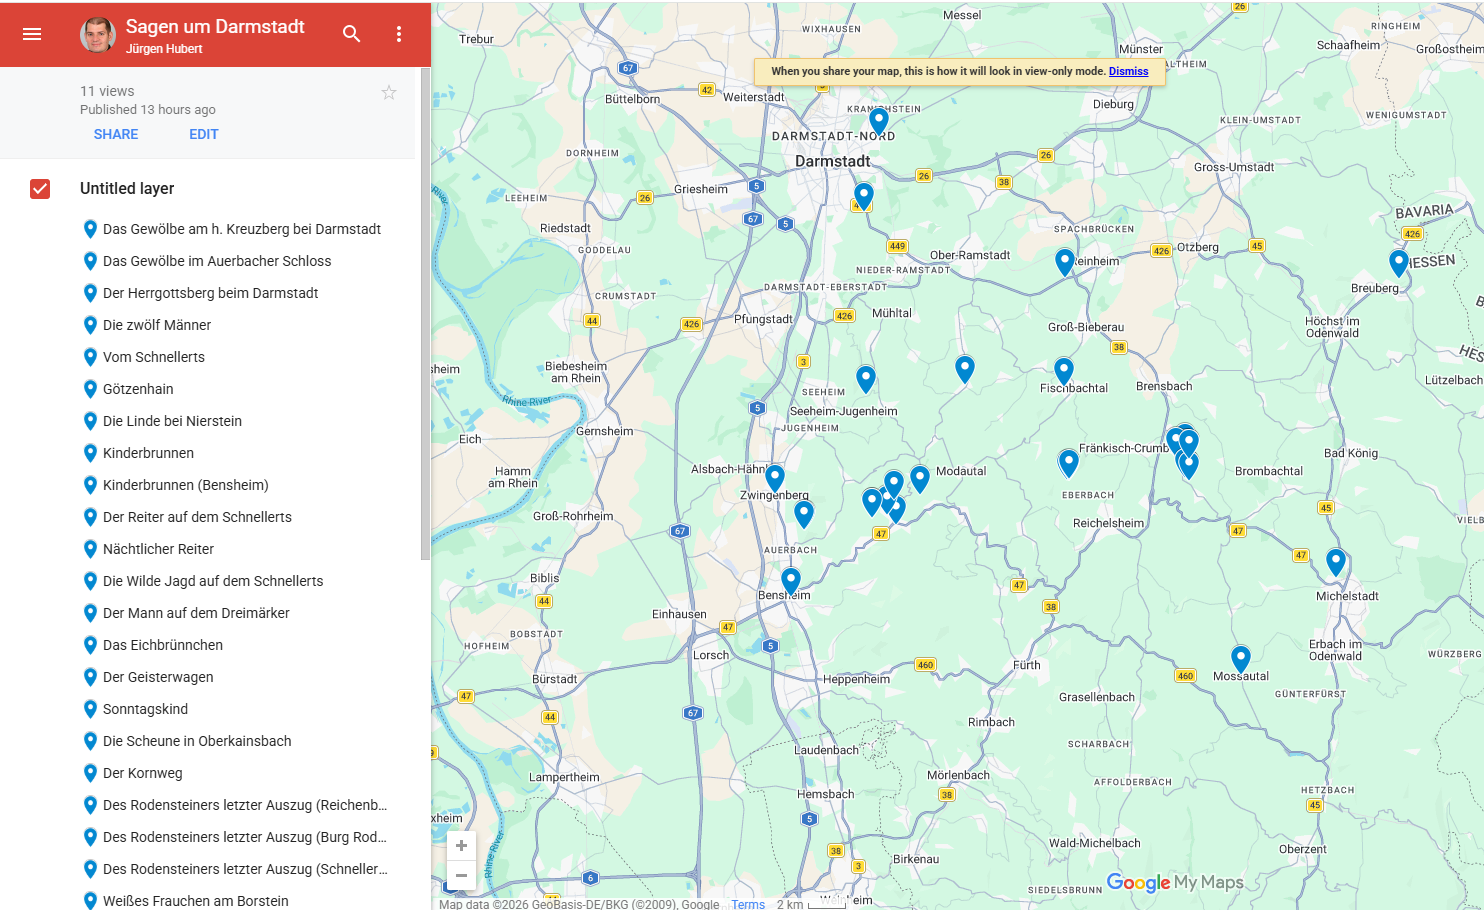
Task: Click the map pin near Mossautal
Action: pyautogui.click(x=1240, y=658)
